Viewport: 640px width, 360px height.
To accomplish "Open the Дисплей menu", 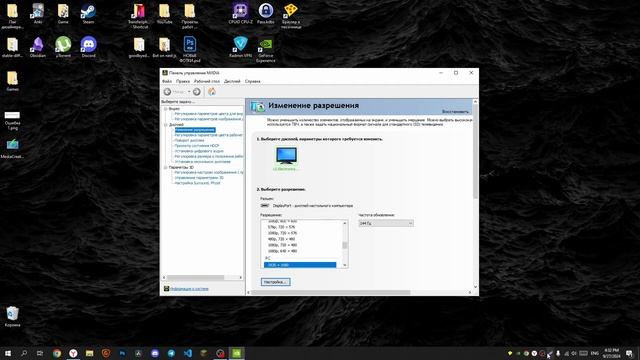I will coord(232,81).
